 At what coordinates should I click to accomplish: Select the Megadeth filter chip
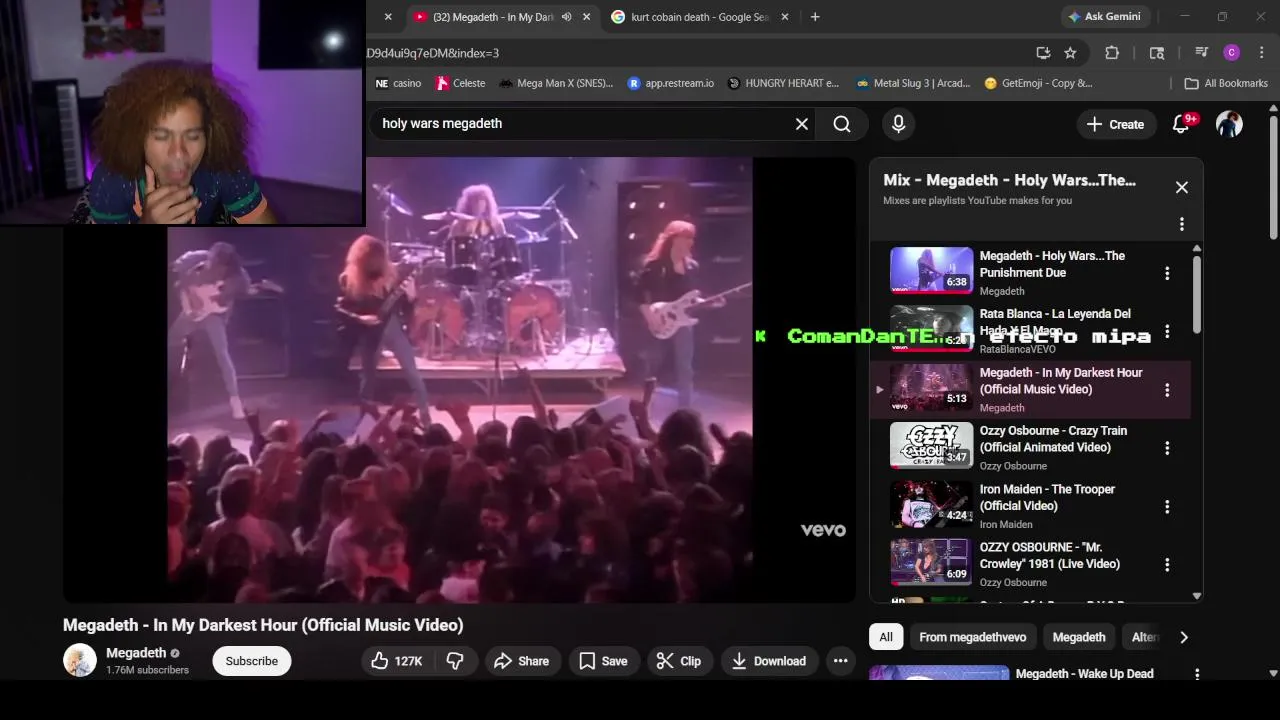tap(1079, 637)
